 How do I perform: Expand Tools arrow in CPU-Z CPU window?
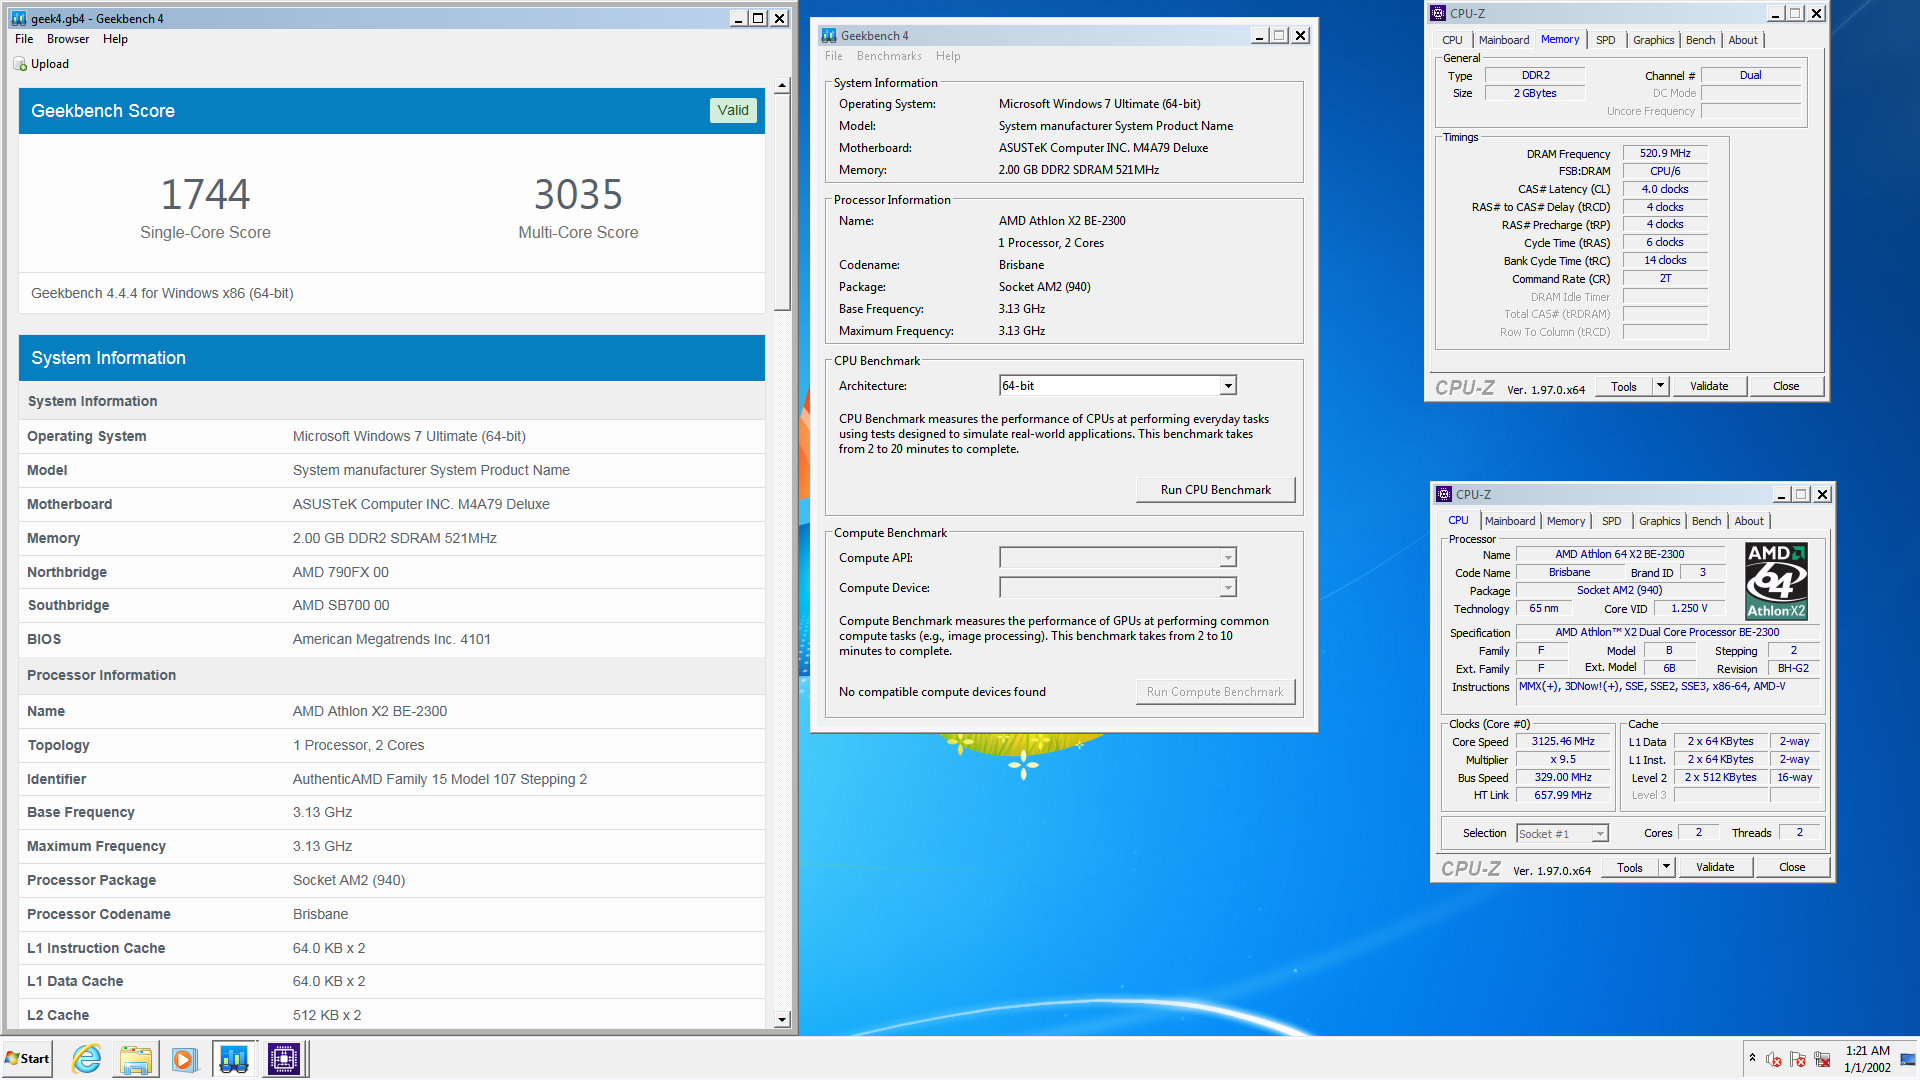tap(1667, 867)
